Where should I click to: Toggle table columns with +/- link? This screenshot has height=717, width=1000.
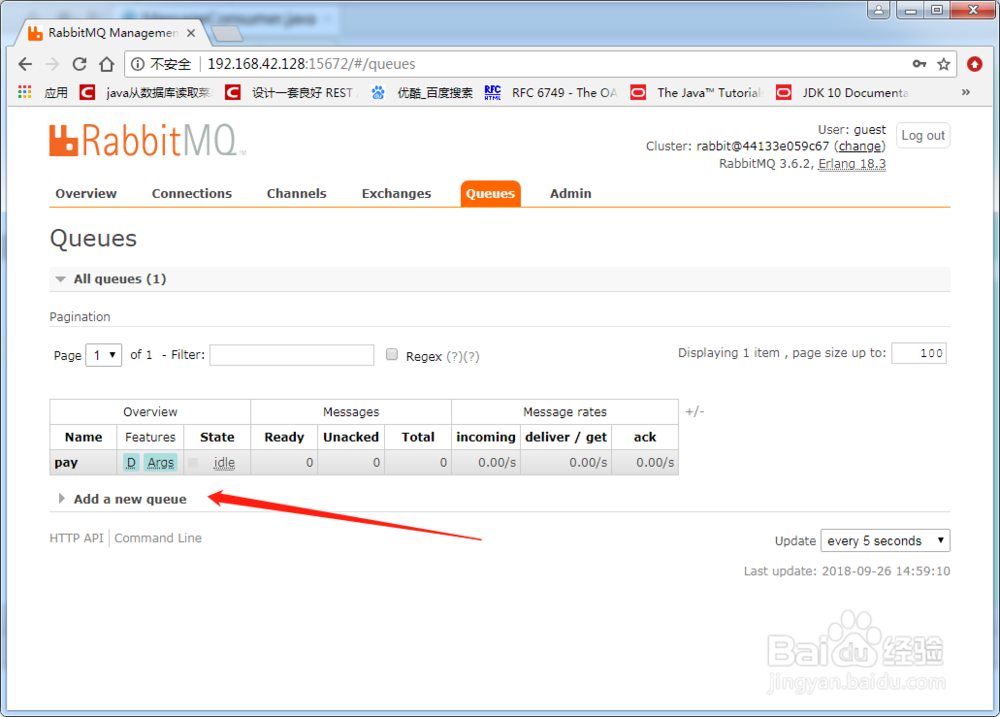(x=695, y=411)
